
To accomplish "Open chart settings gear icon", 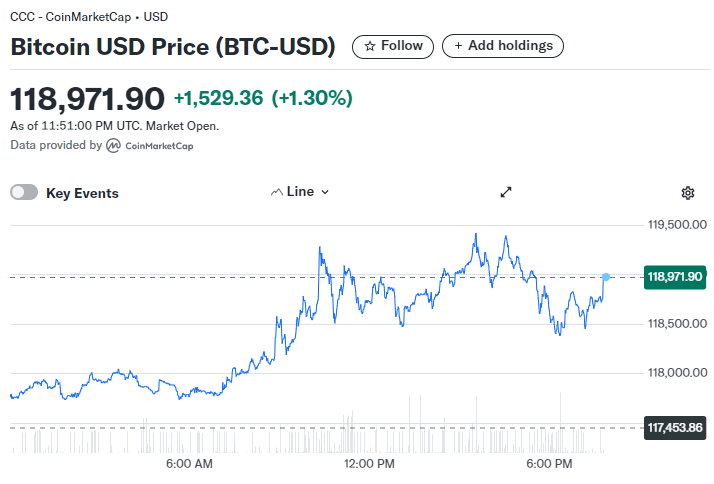I will (x=688, y=193).
